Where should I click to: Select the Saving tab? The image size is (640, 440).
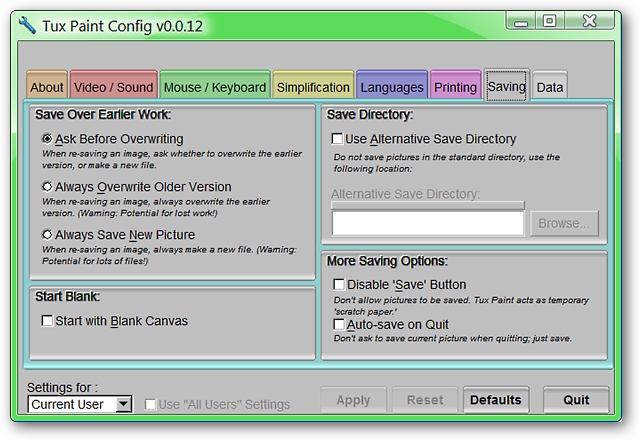tap(507, 84)
